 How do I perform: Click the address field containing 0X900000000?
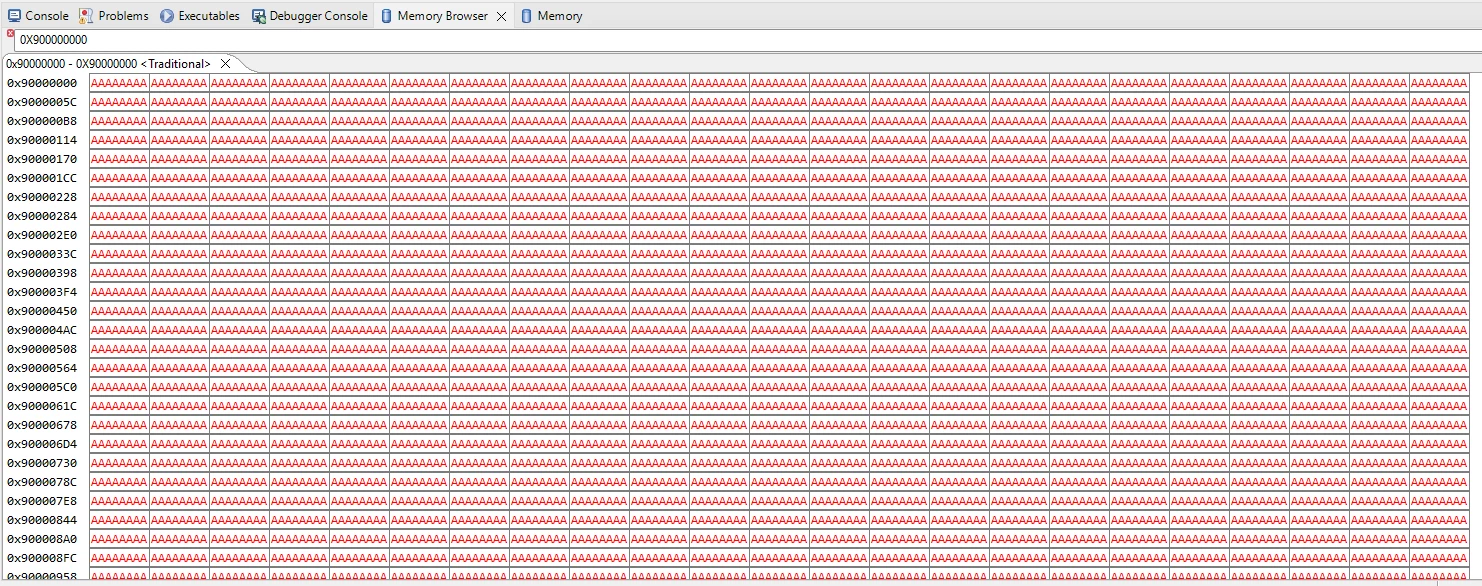pyautogui.click(x=748, y=40)
